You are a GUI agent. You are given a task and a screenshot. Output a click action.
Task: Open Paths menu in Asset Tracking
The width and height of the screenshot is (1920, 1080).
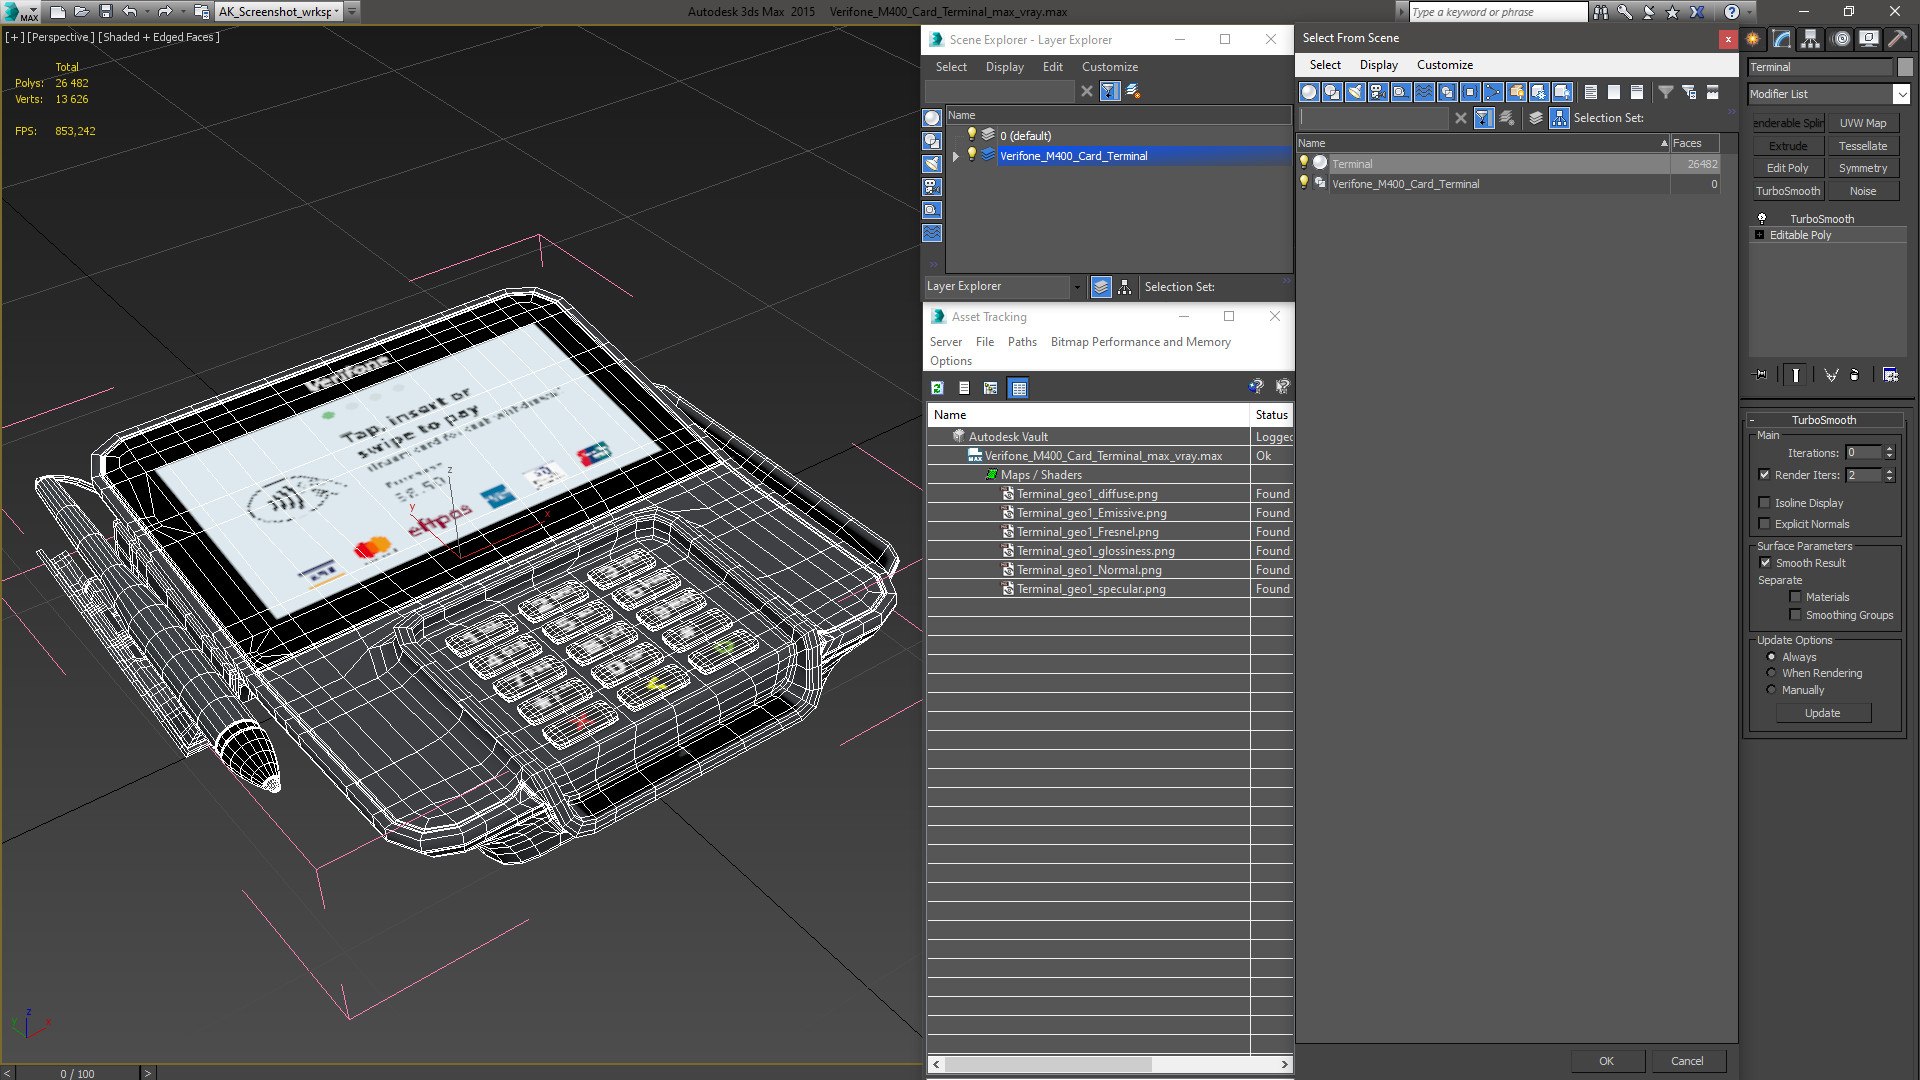1022,342
